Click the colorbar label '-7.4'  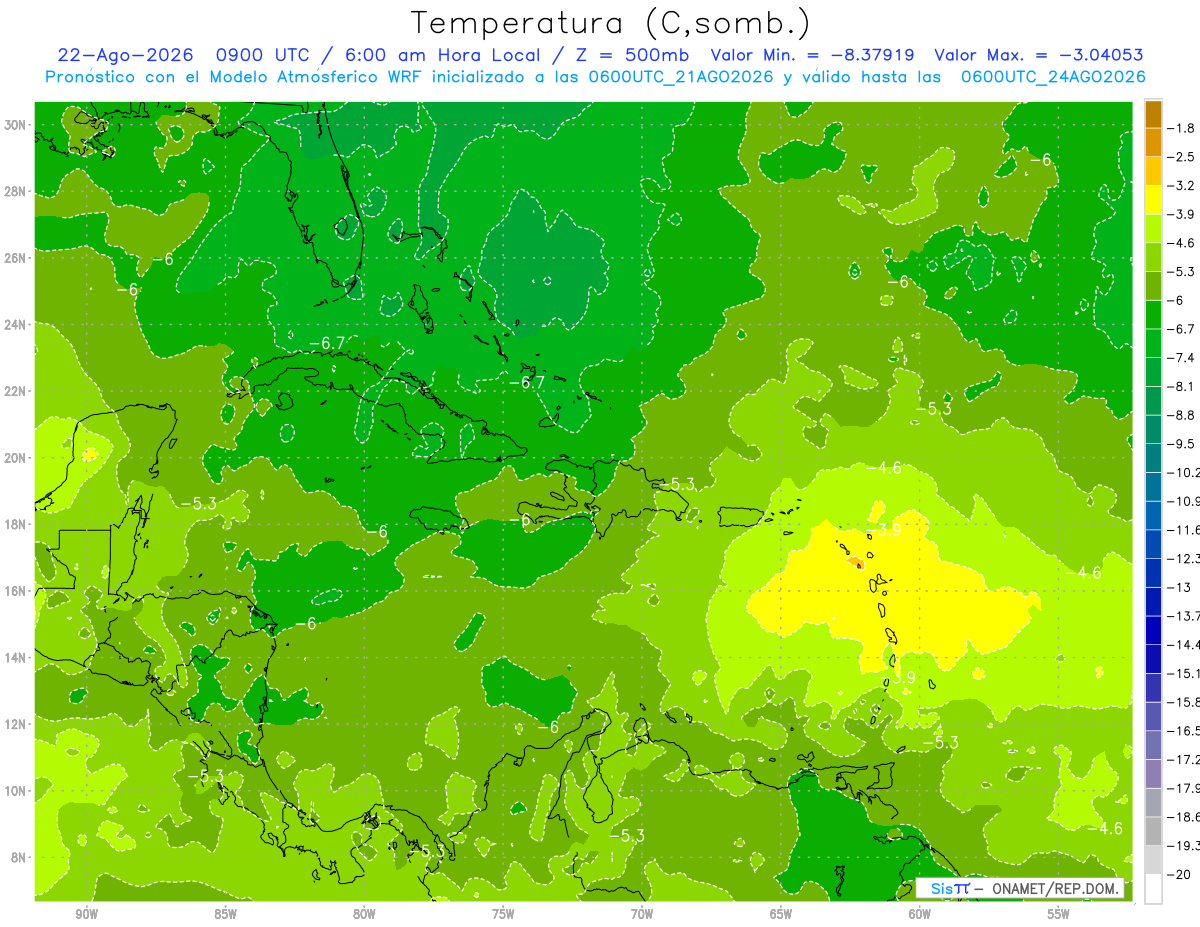coord(1182,357)
